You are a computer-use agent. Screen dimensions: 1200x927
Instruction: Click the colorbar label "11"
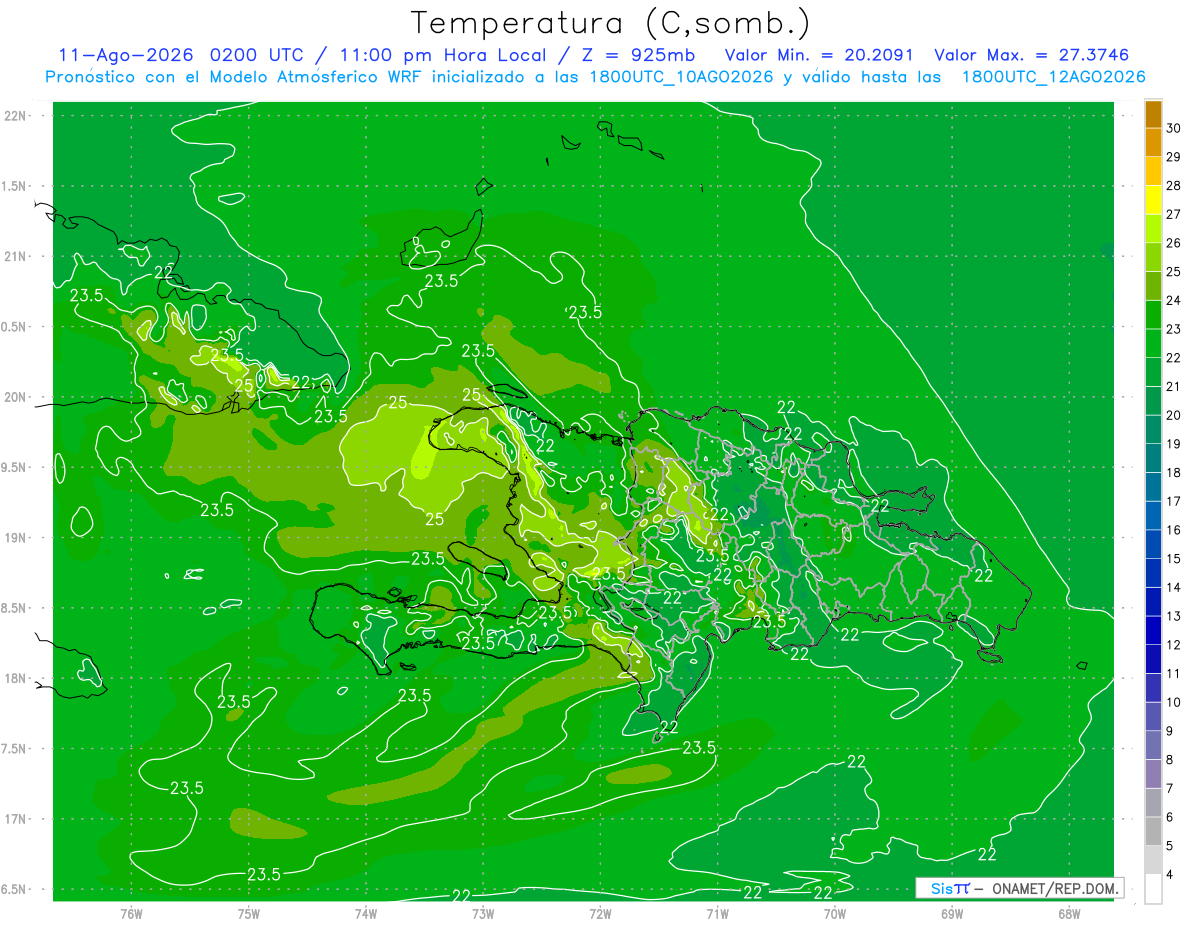pyautogui.click(x=1174, y=674)
